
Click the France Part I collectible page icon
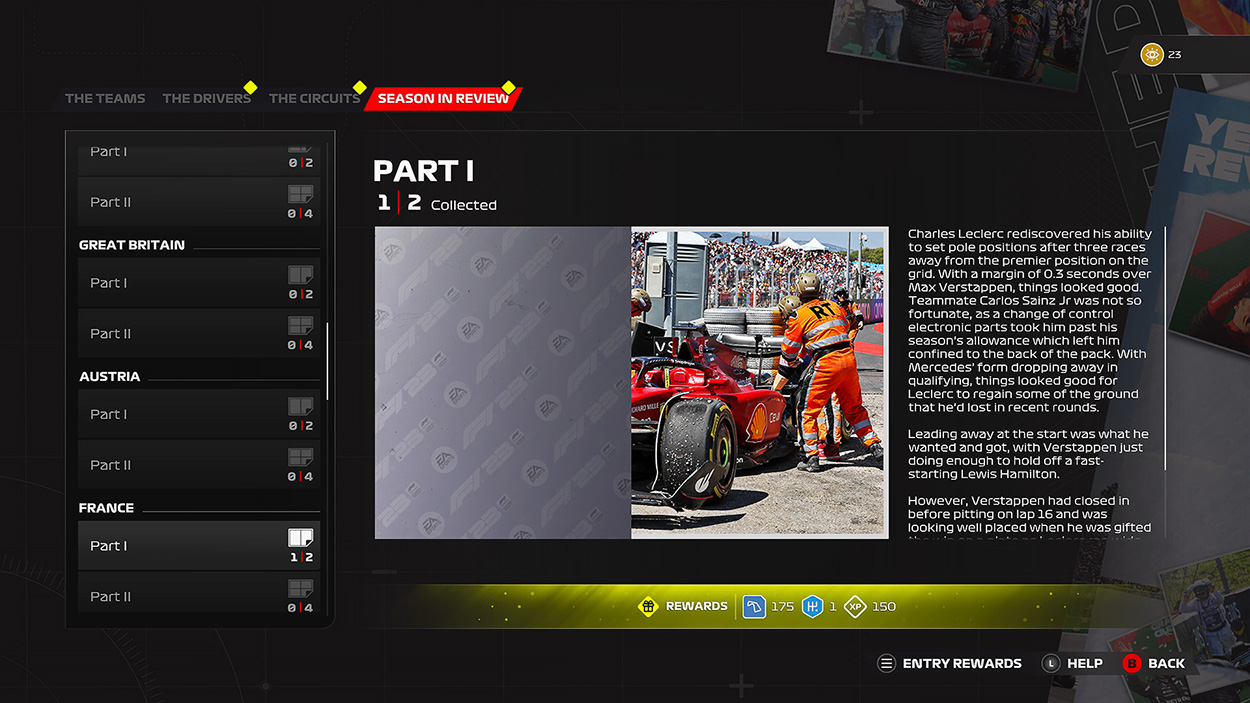pos(300,538)
